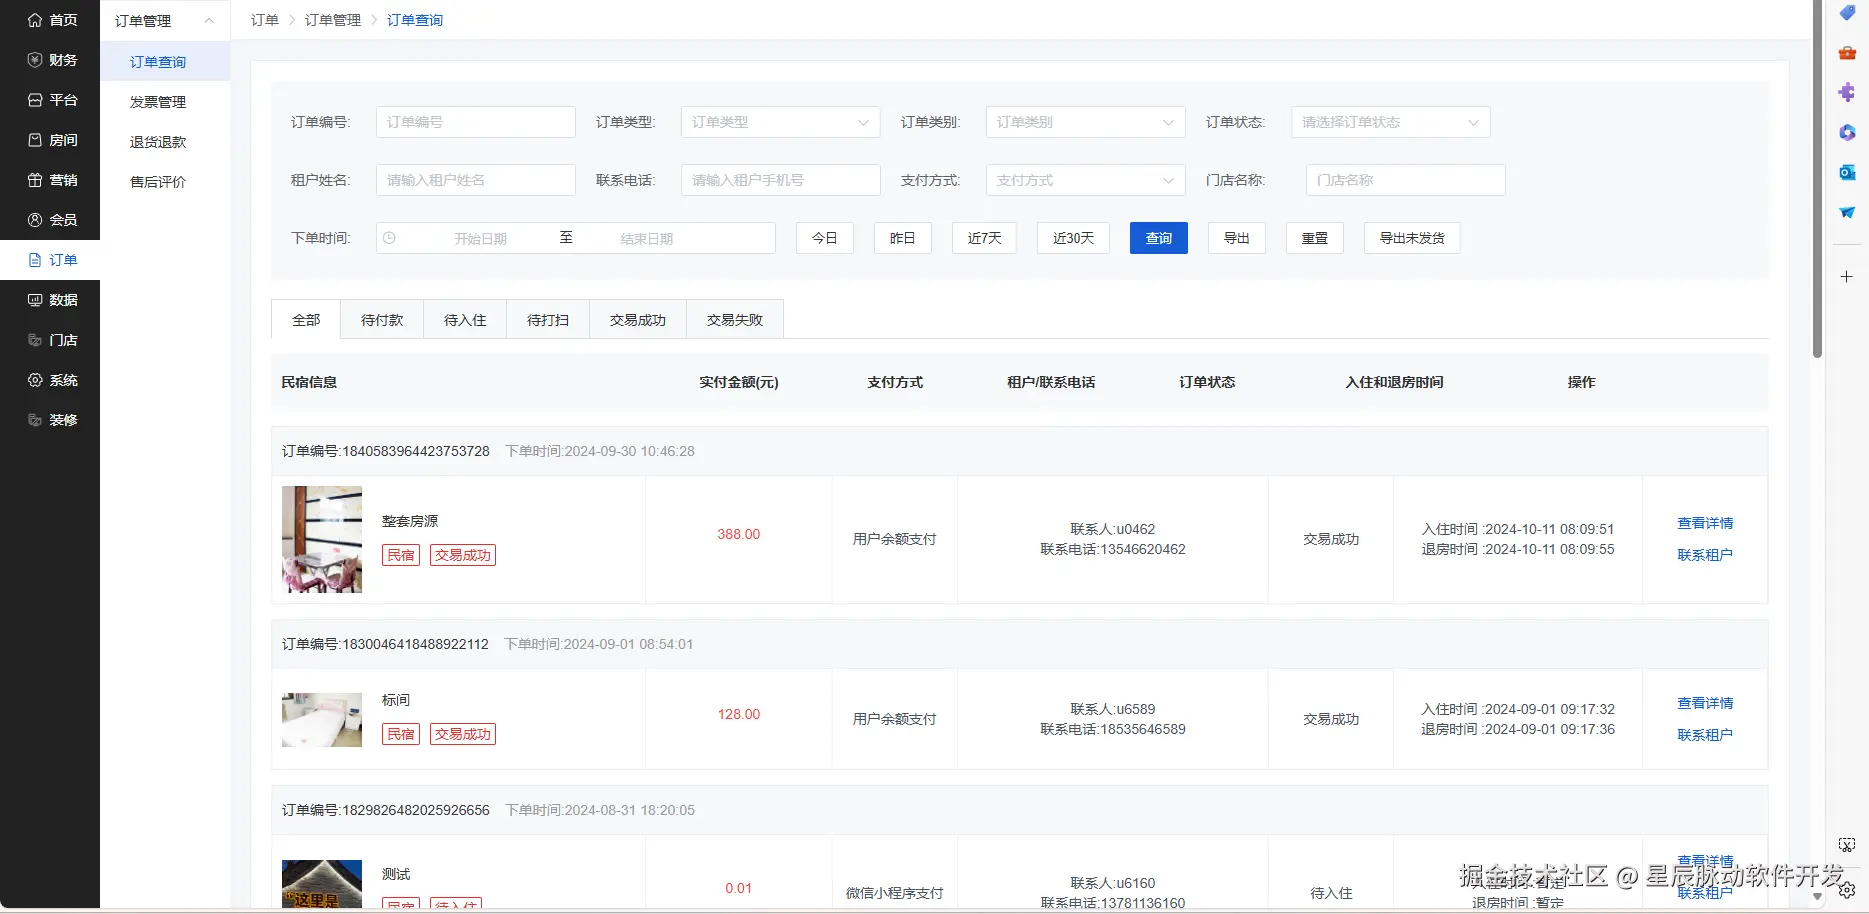
Task: Select the 订单 order sidebar icon
Action: 35,260
